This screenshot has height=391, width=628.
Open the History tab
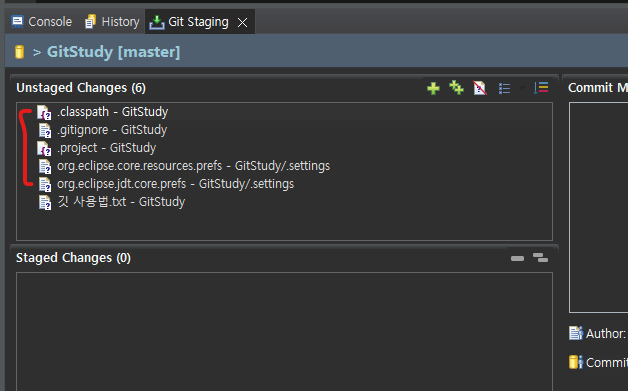point(112,22)
